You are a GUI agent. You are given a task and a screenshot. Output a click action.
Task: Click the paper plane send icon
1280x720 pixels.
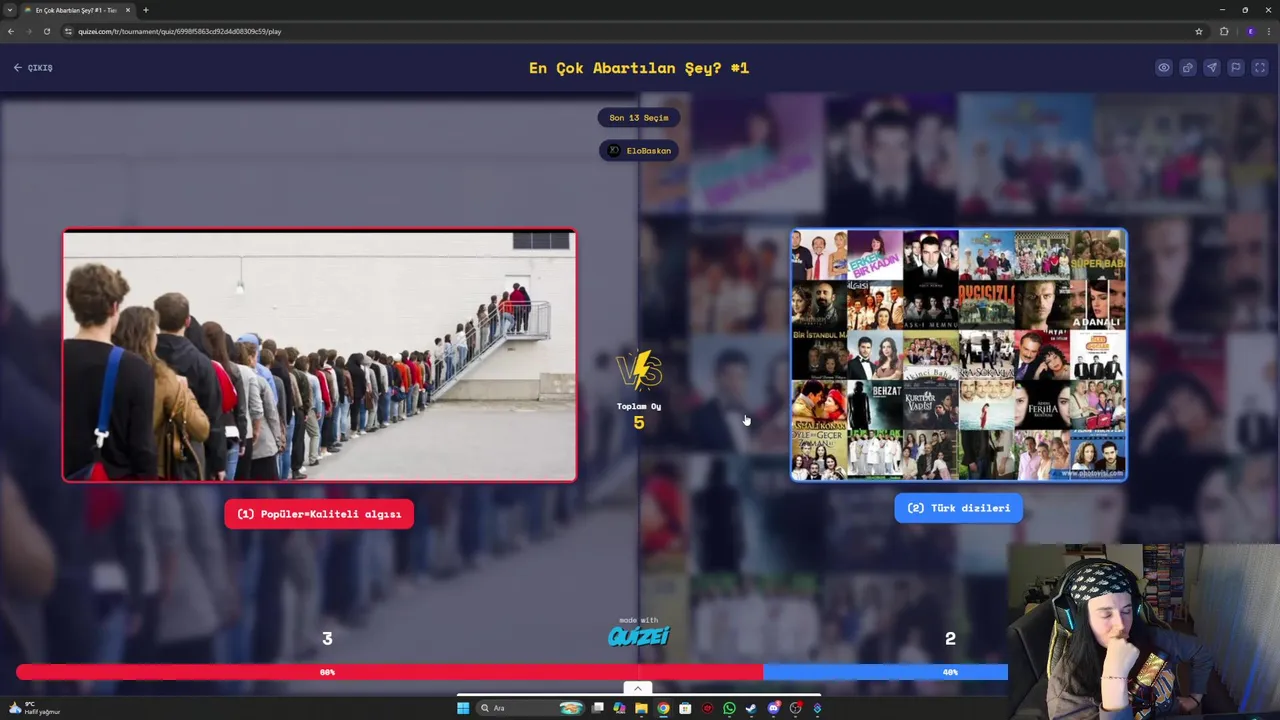tap(1212, 68)
